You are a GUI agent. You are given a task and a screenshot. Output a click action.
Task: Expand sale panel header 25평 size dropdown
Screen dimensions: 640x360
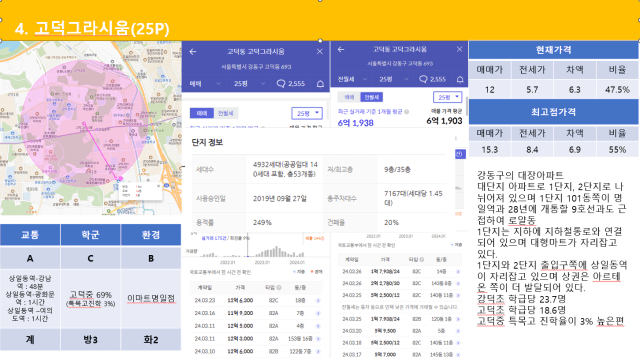click(x=249, y=83)
